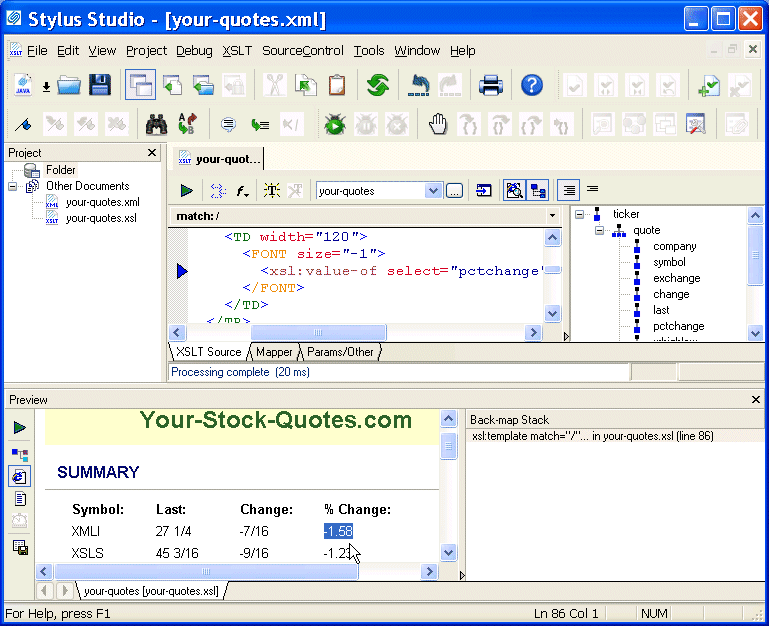This screenshot has height=626, width=769.
Task: Open the match template dropdown arrow
Action: pos(552,216)
